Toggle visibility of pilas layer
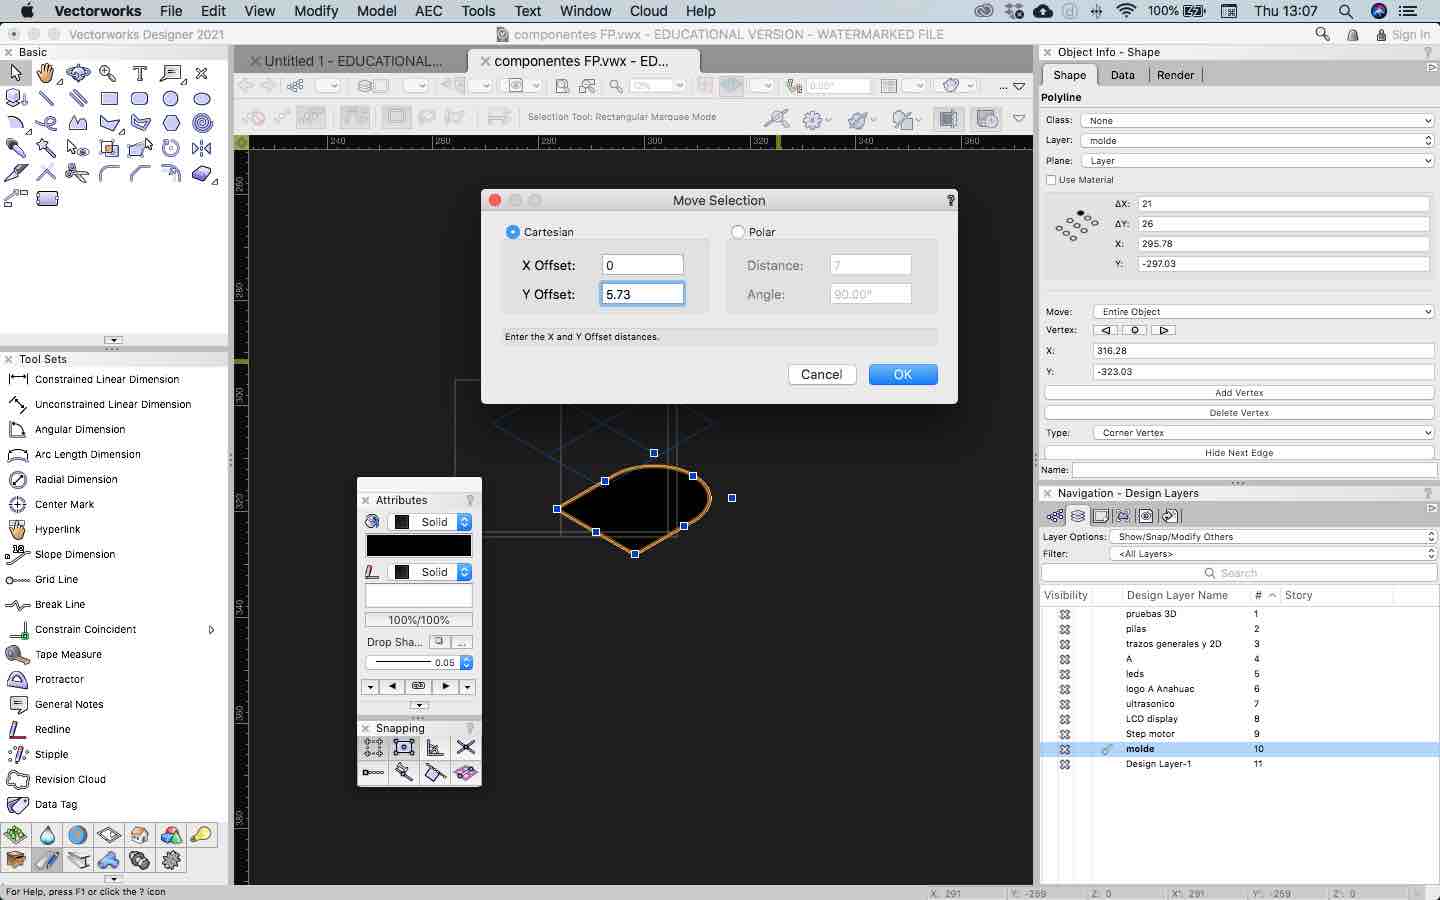The width and height of the screenshot is (1440, 900). pos(1065,629)
